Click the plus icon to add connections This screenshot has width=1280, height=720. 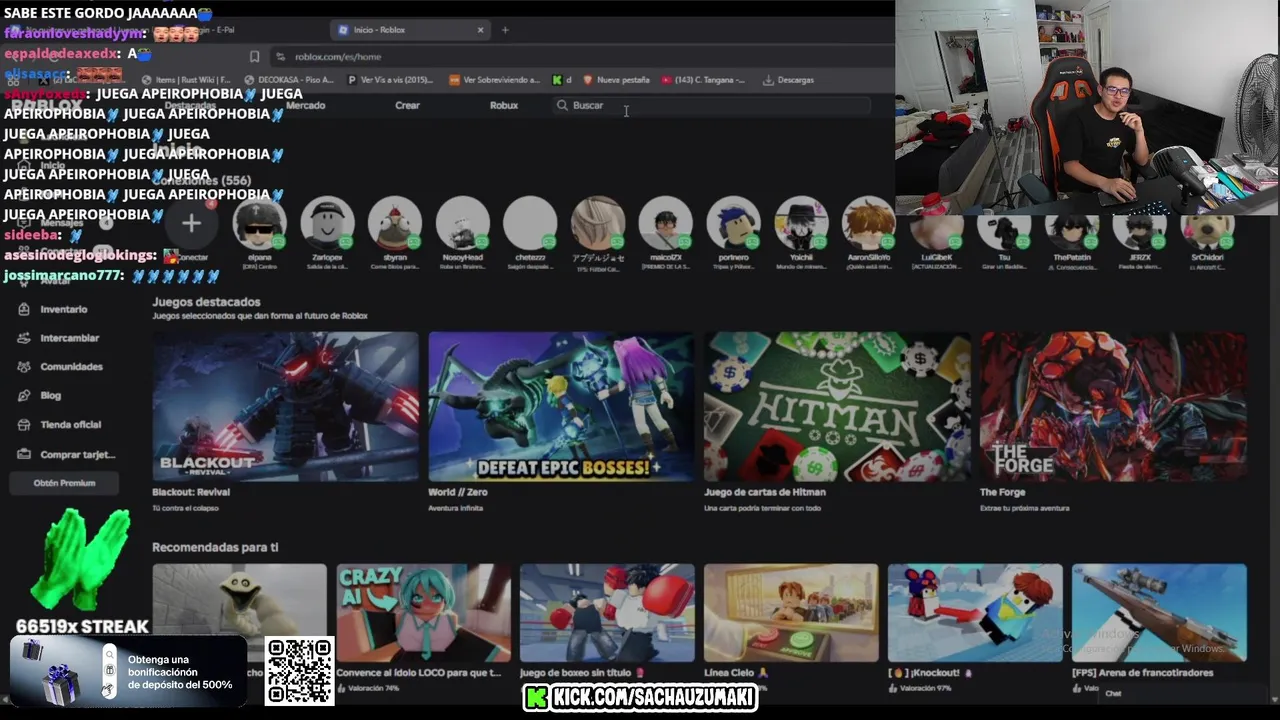(x=191, y=223)
